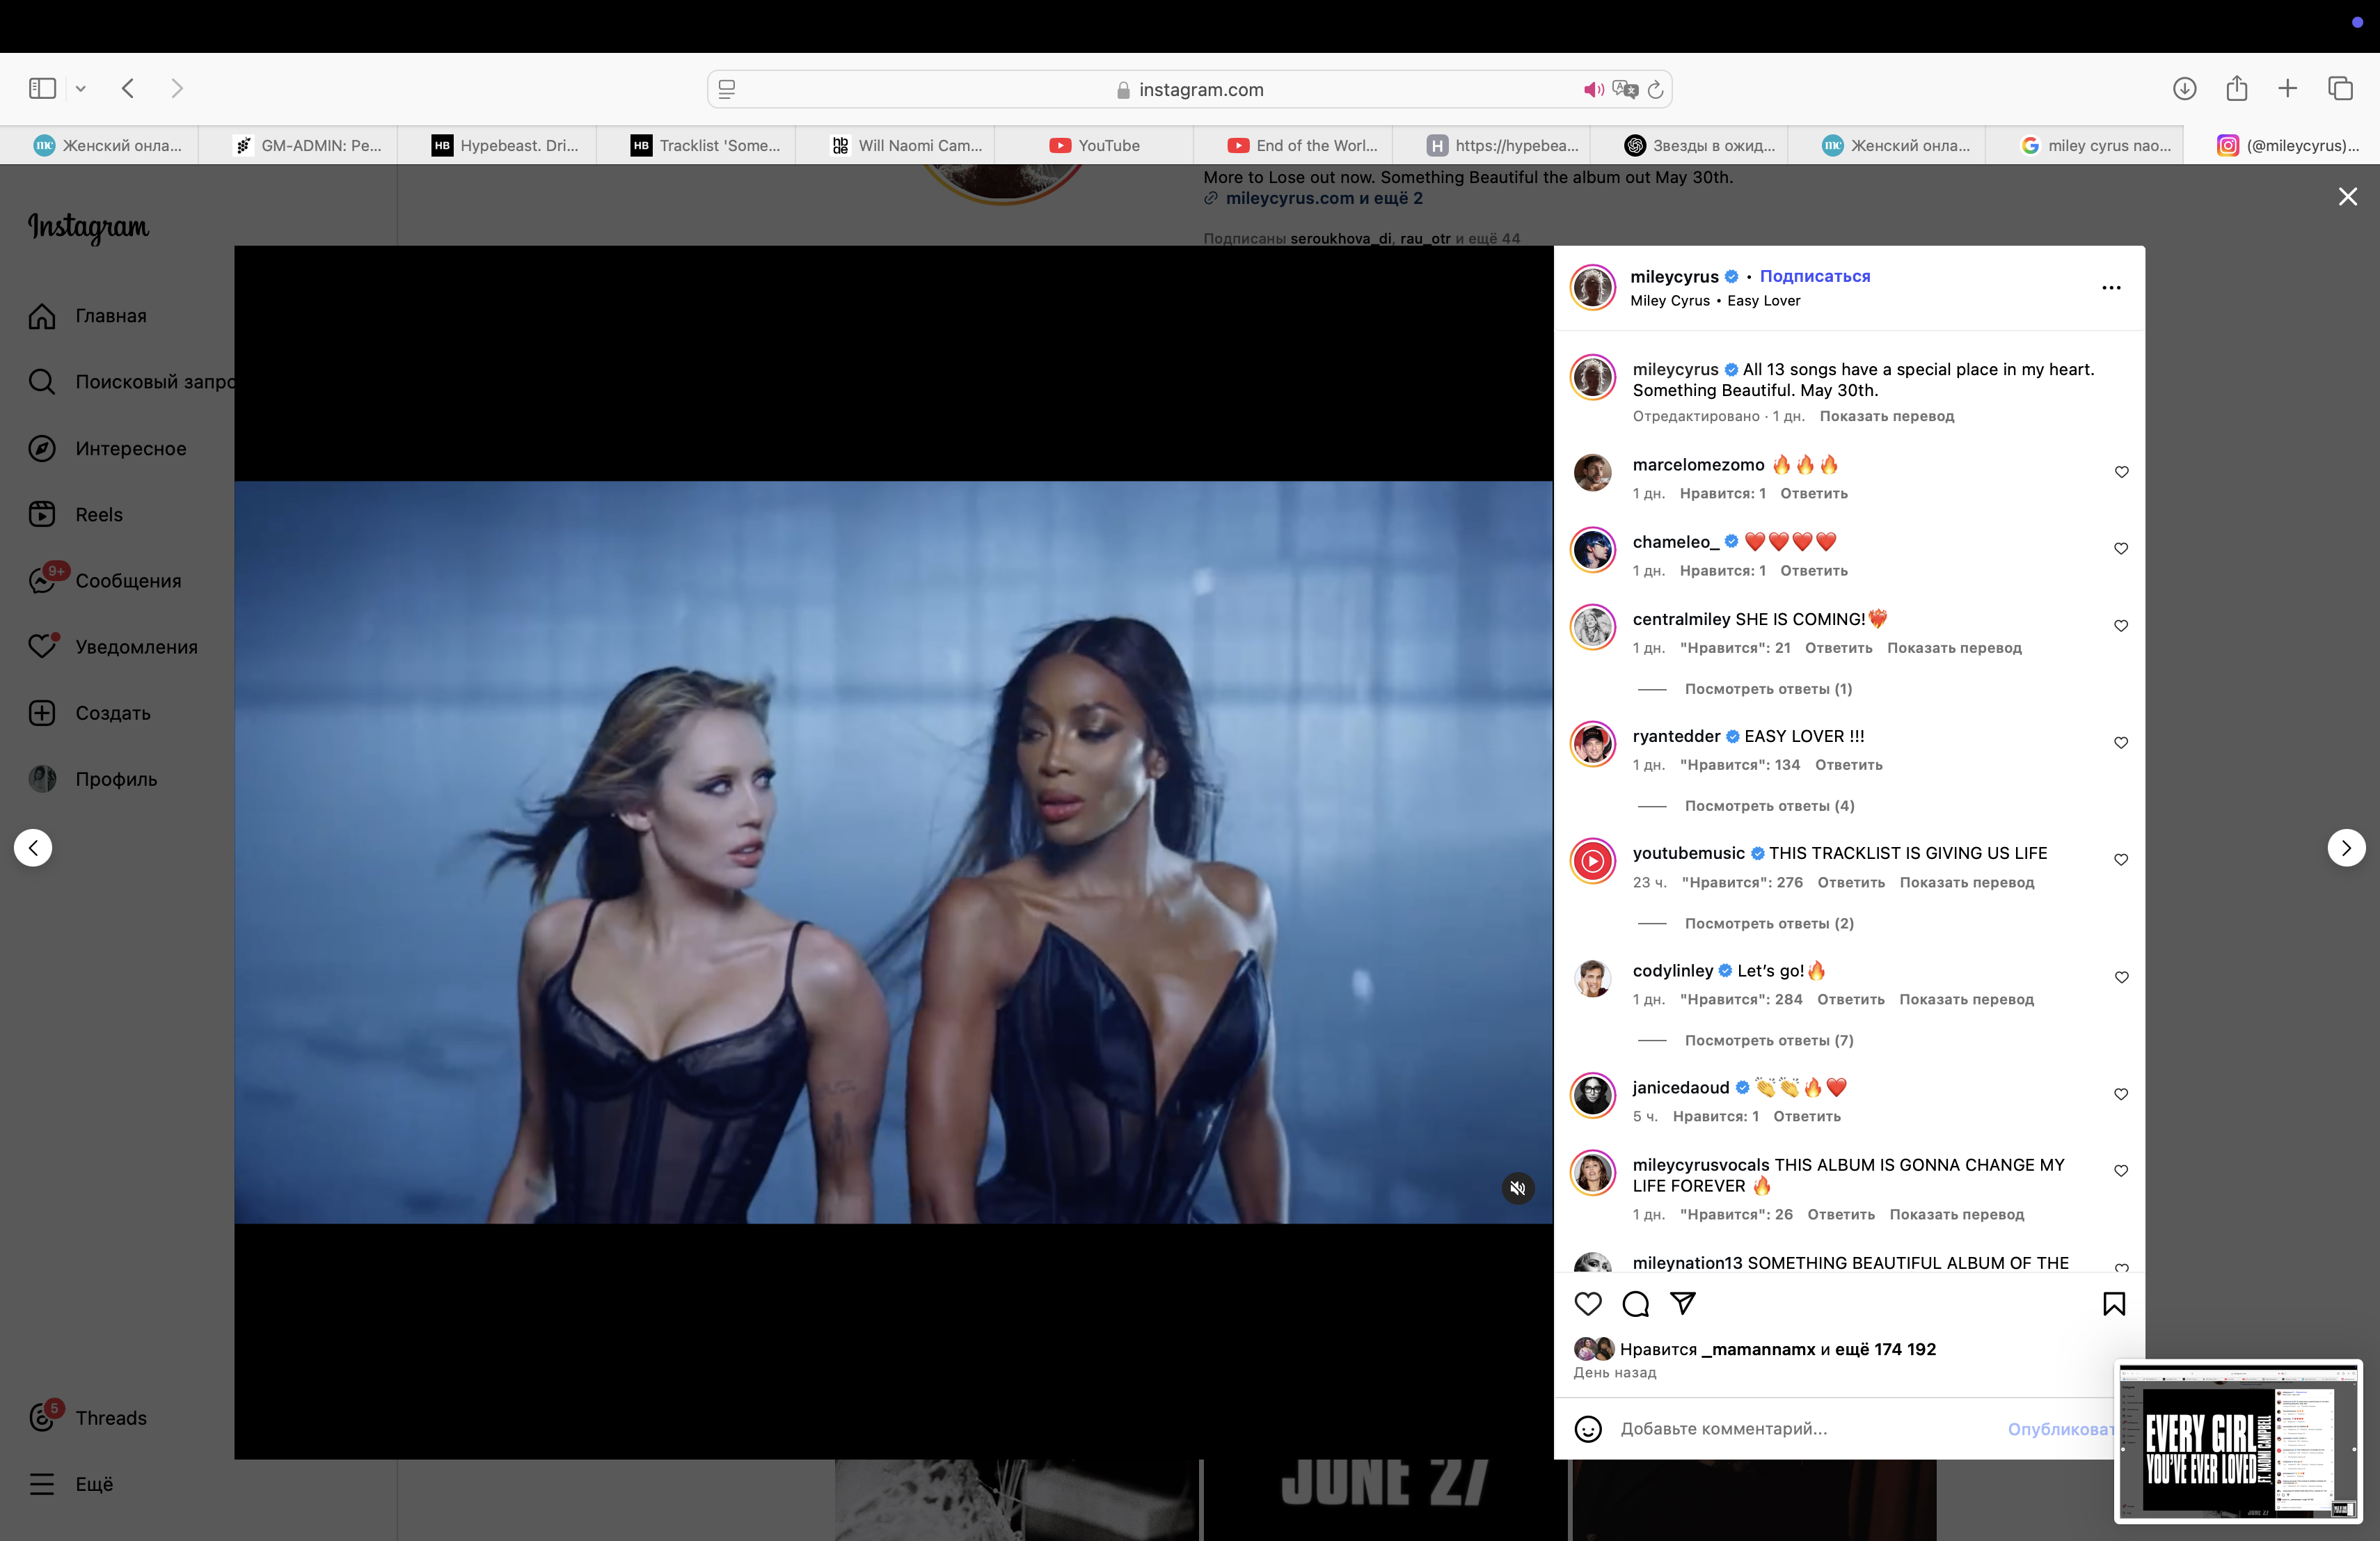Open Threads from the sidebar
Viewport: 2380px width, 1541px height.
(x=88, y=1418)
